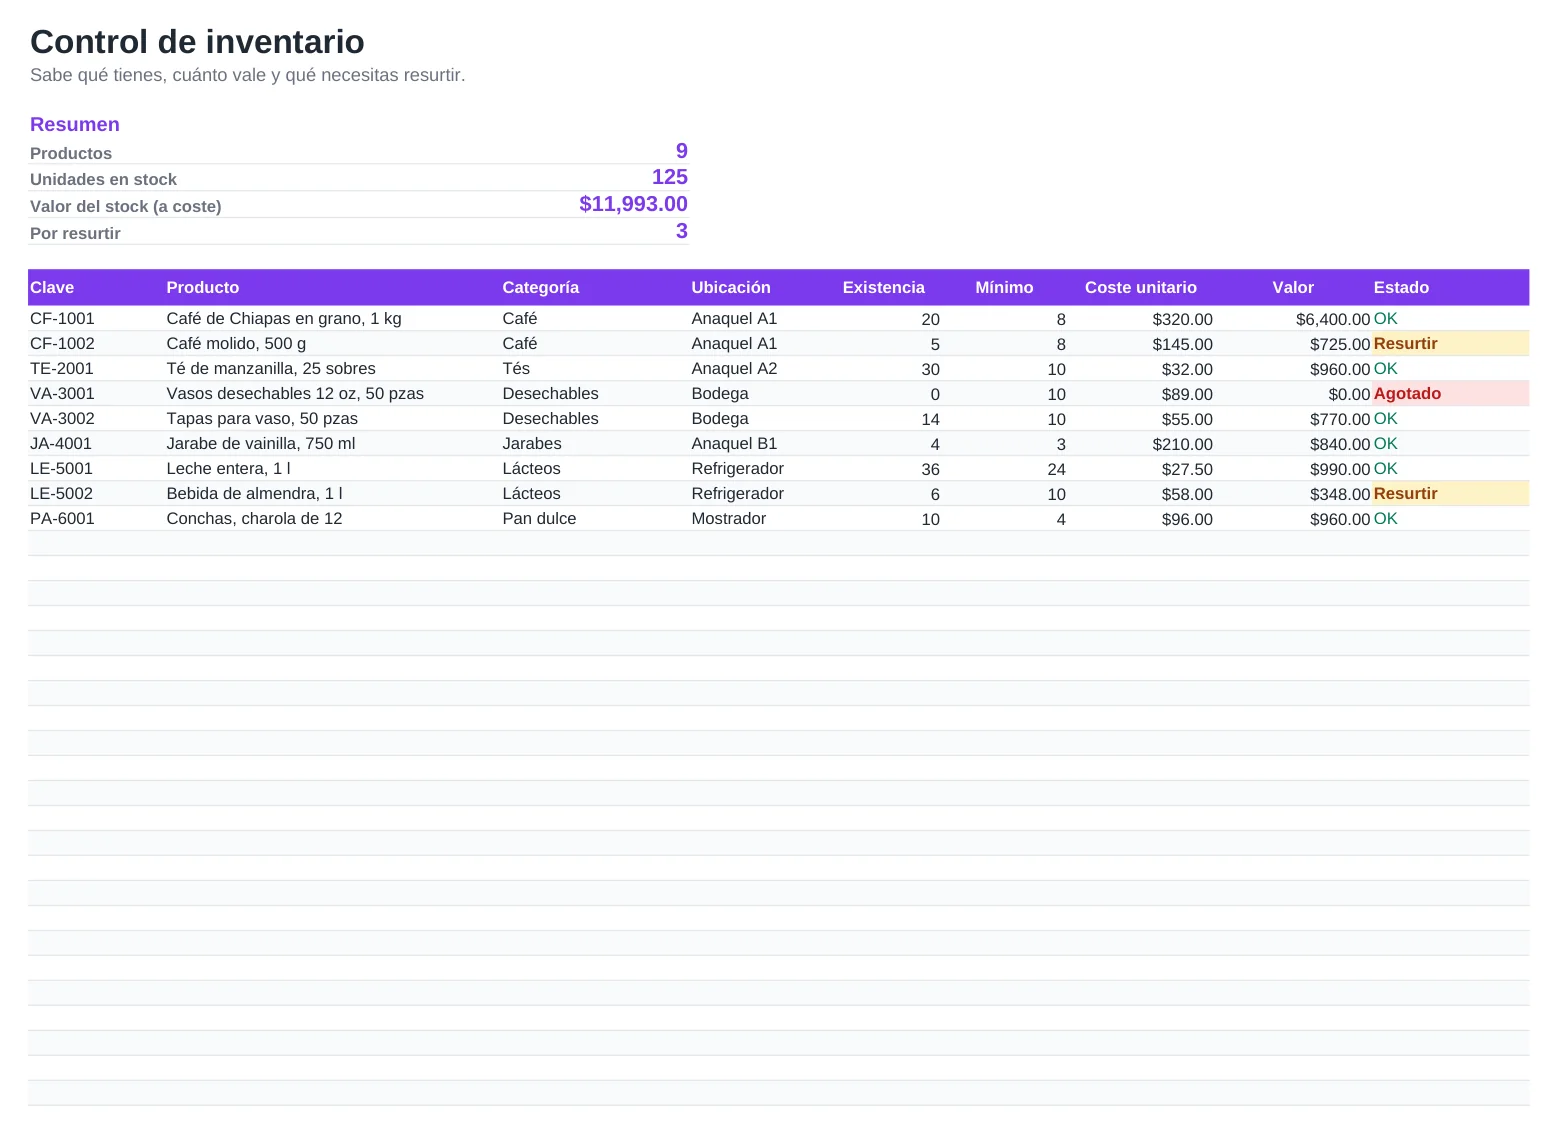The height and width of the screenshot is (1134, 1558).
Task: Select the units in stock value 125
Action: 670,177
